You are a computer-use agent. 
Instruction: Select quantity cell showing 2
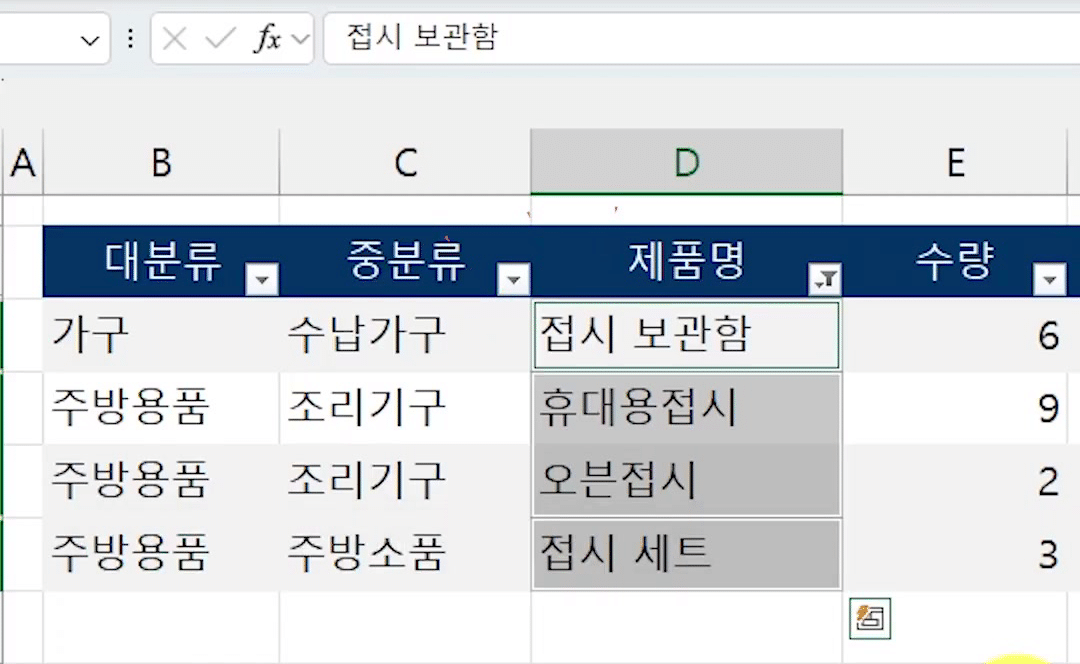click(x=956, y=480)
